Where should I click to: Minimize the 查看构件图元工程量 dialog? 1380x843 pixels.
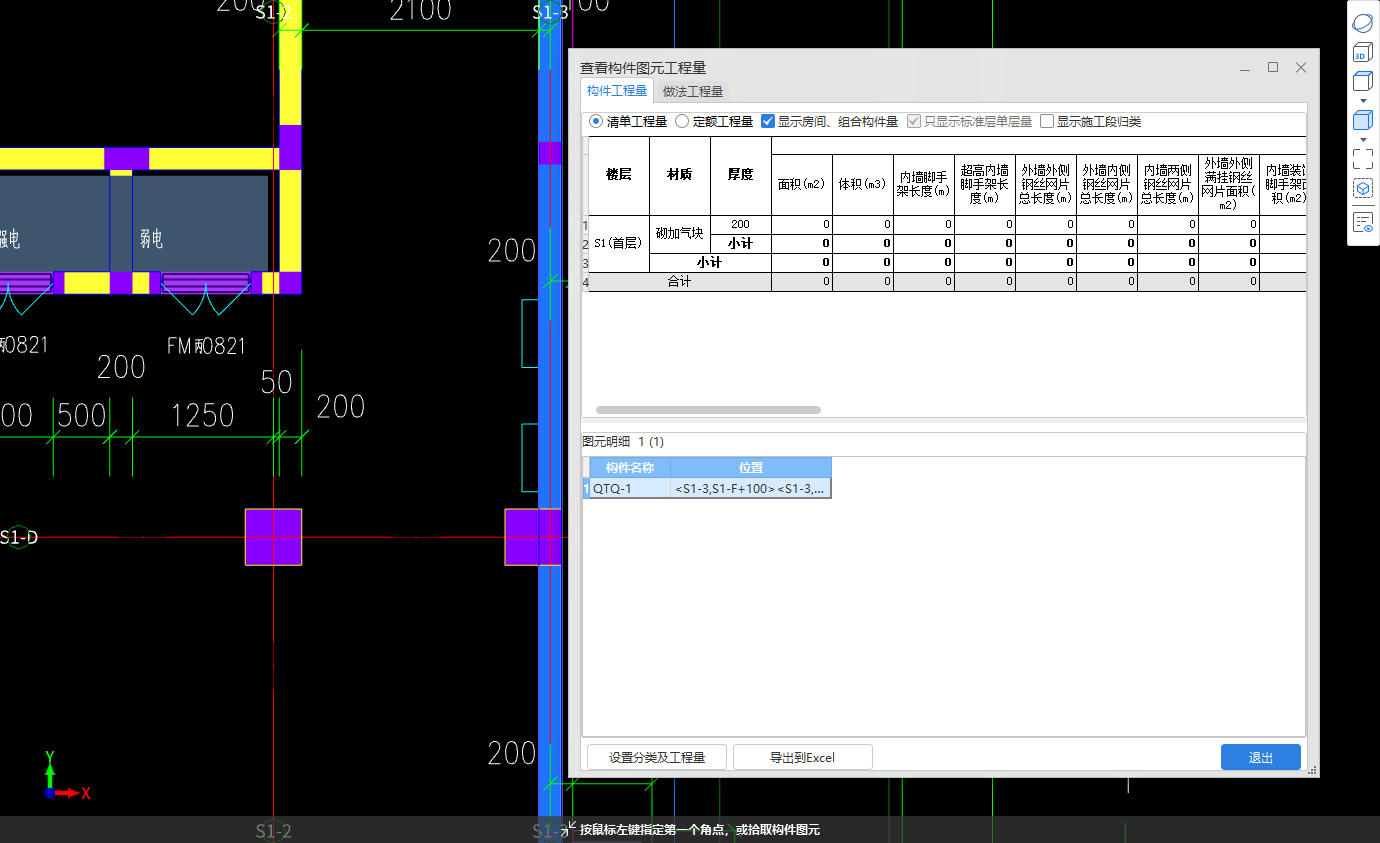pyautogui.click(x=1245, y=68)
